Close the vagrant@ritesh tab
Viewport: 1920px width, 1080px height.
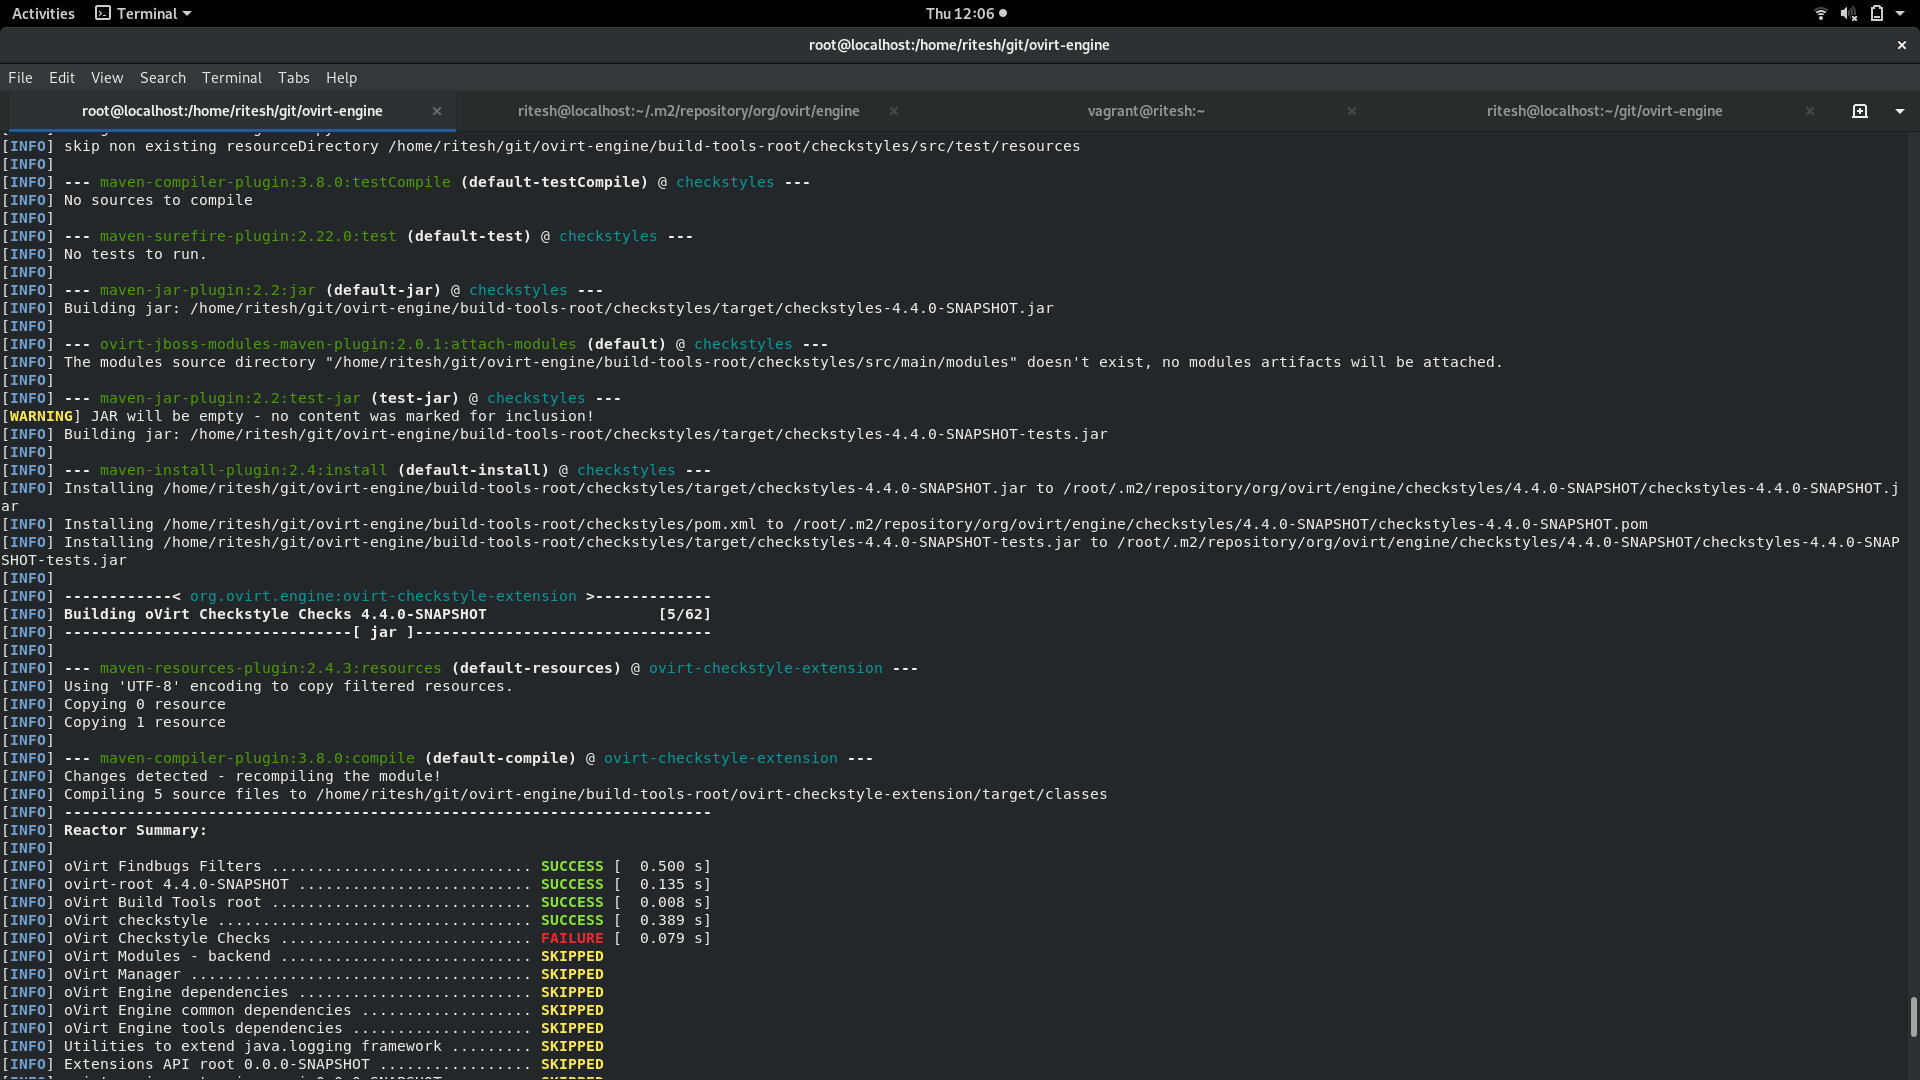point(1352,111)
